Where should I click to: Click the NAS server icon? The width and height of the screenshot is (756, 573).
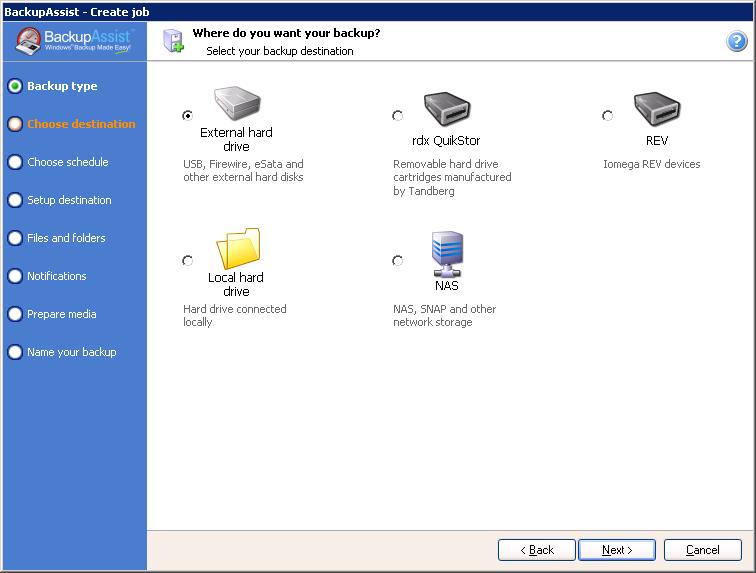(x=447, y=254)
